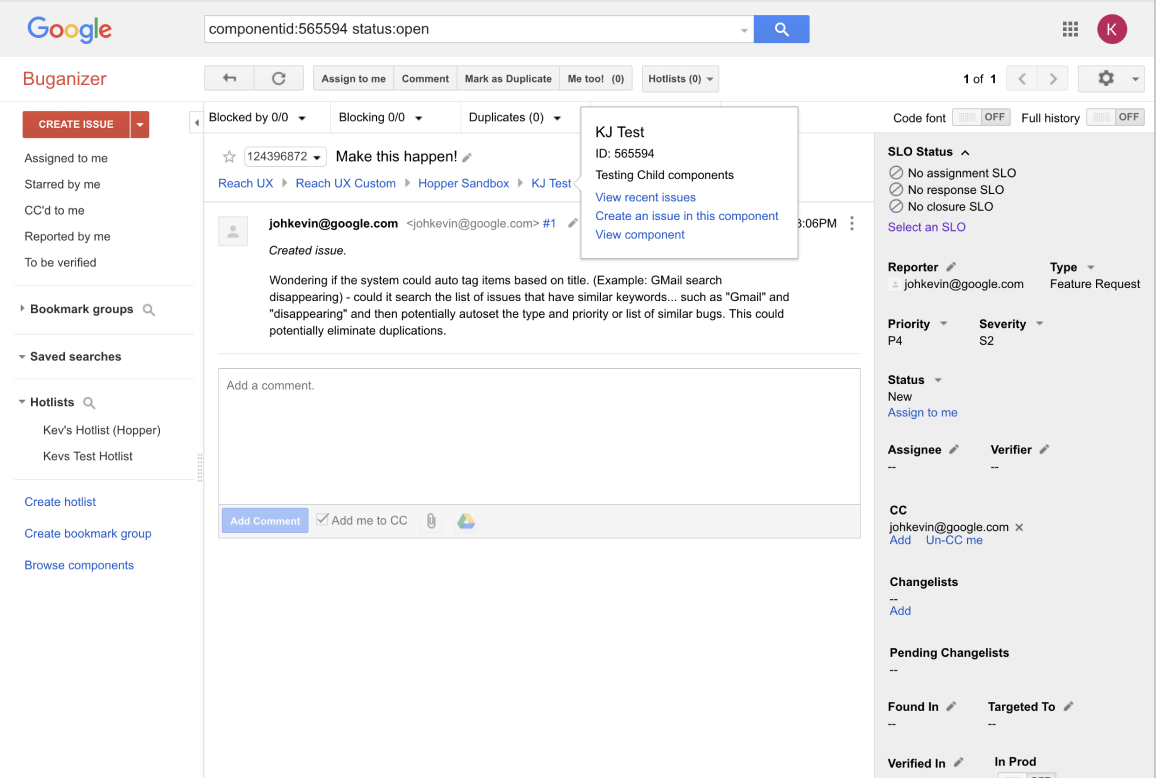This screenshot has width=1156, height=778.
Task: Open the Google apps grid
Action: tap(1070, 29)
